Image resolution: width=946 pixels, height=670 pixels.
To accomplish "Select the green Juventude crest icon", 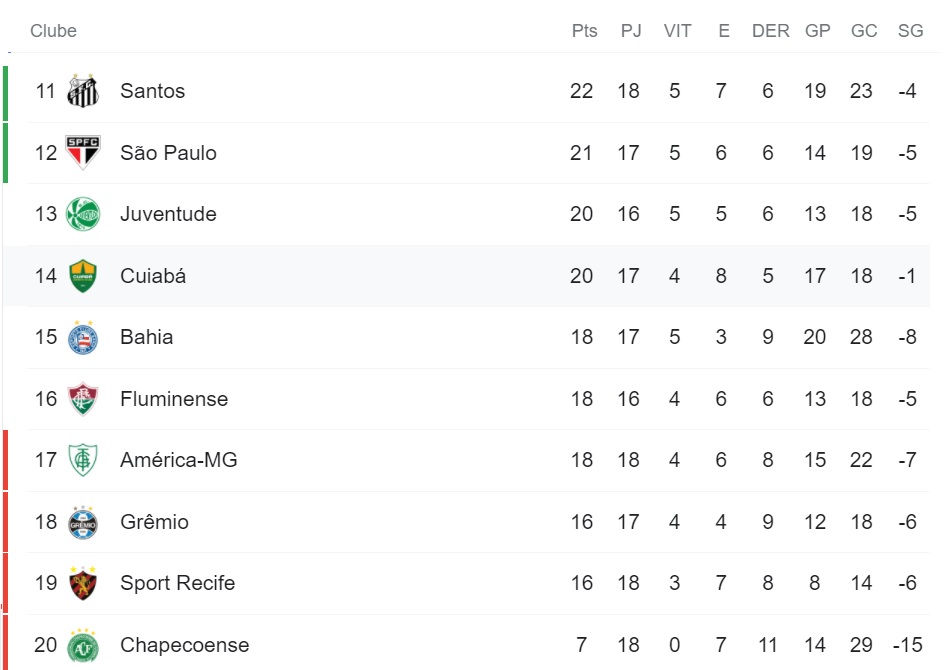I will [83, 214].
